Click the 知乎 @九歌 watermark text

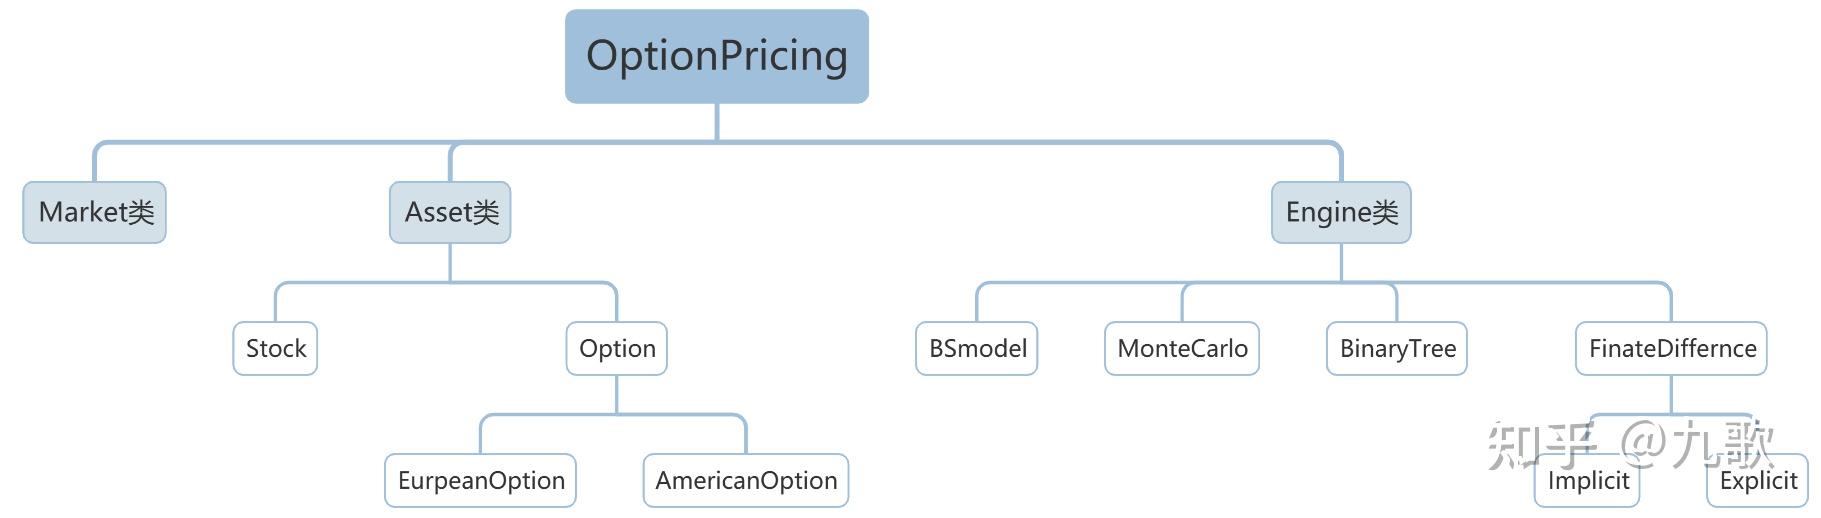tap(1631, 445)
